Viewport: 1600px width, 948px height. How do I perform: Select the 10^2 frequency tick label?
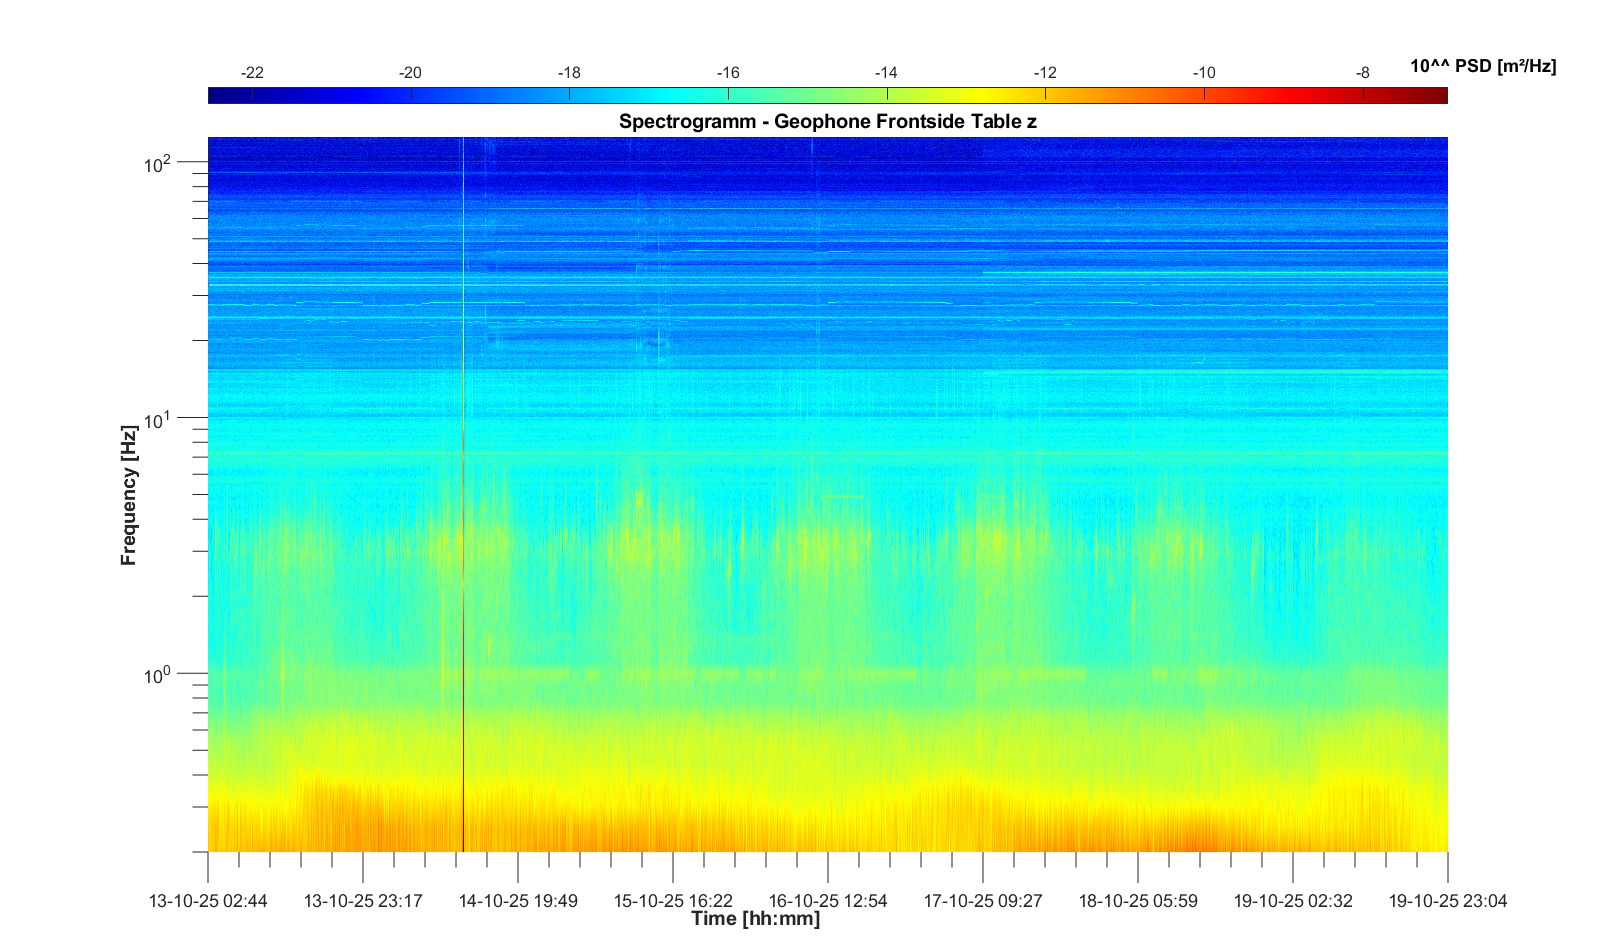coord(158,162)
